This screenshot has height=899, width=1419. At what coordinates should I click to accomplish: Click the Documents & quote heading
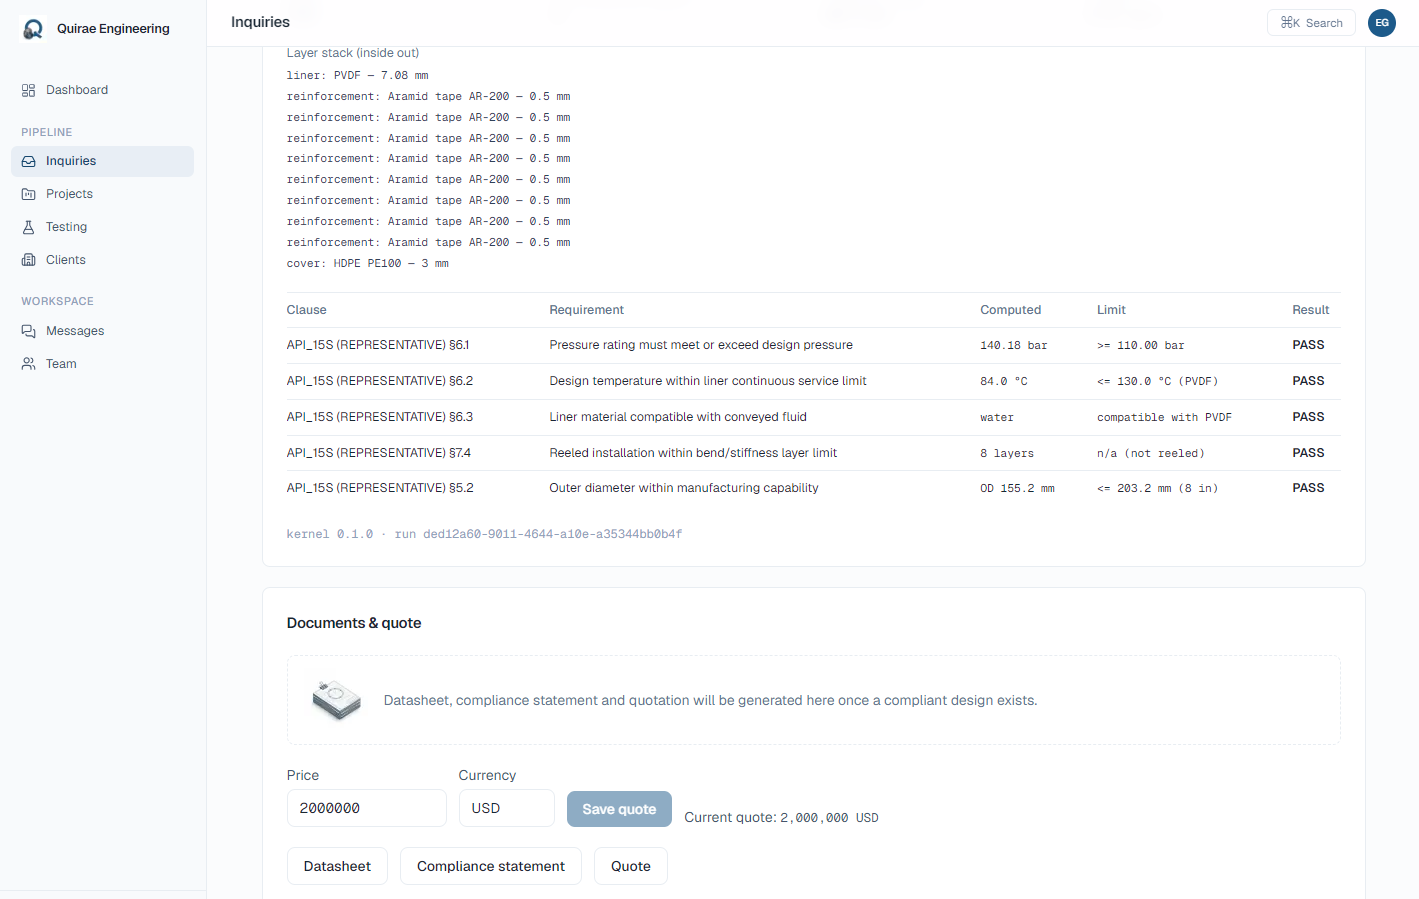click(354, 623)
